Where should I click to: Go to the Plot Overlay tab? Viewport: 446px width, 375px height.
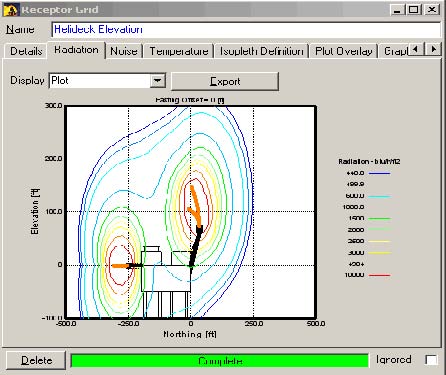pos(344,51)
